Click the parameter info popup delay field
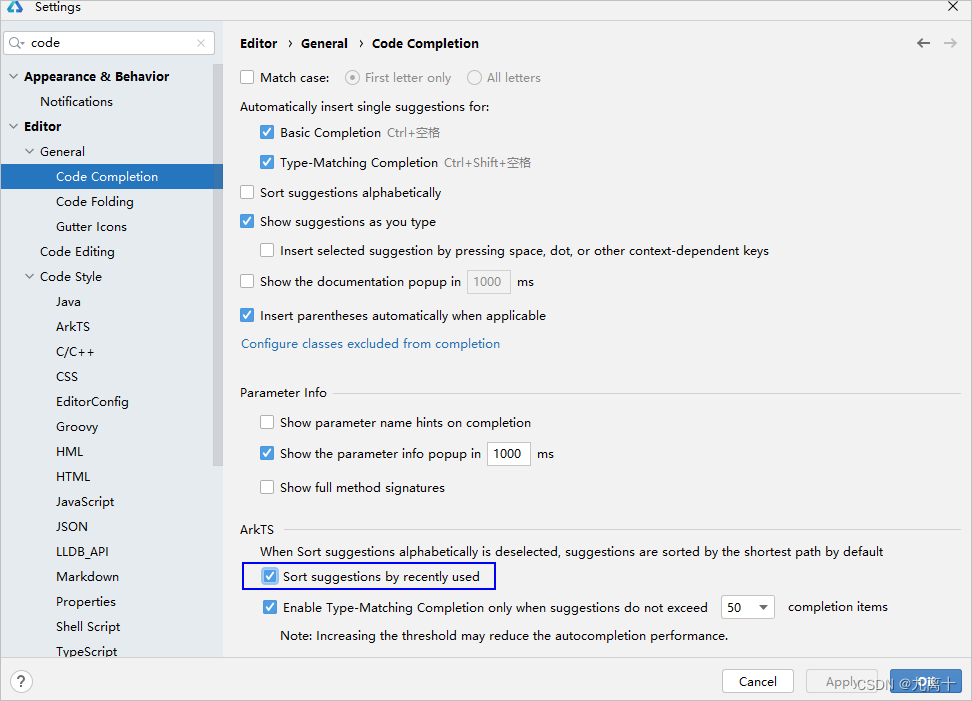 click(508, 454)
